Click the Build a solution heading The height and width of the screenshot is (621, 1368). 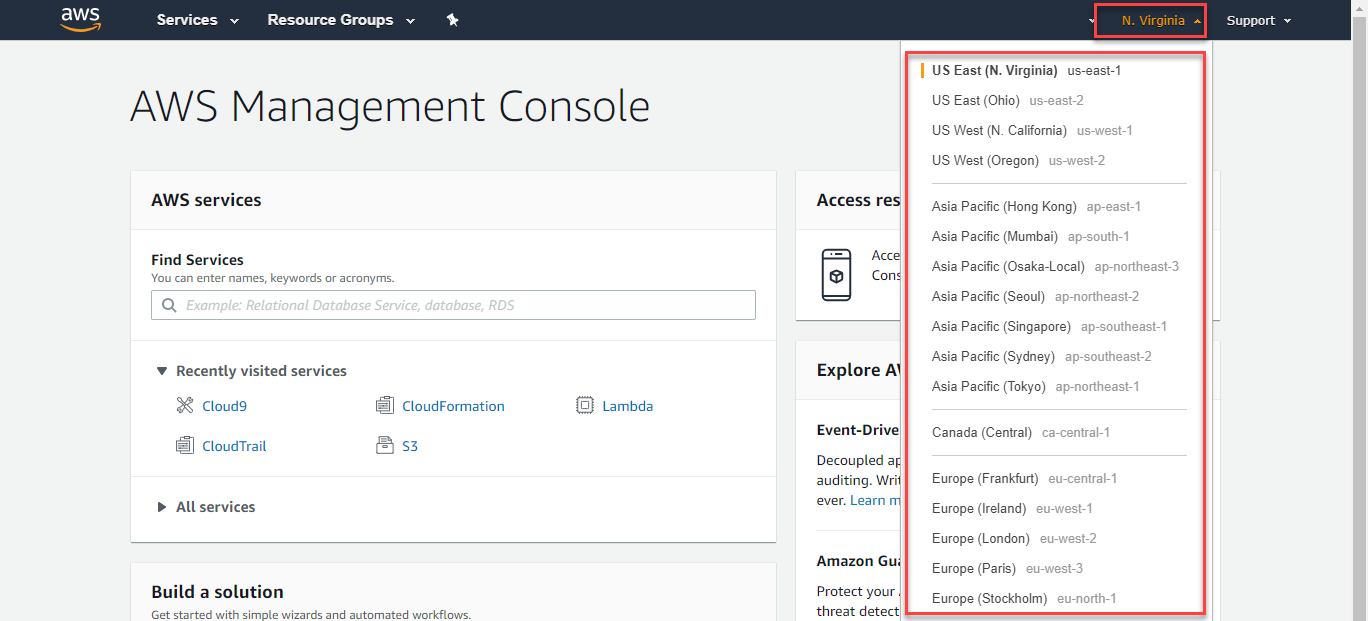pyautogui.click(x=217, y=592)
